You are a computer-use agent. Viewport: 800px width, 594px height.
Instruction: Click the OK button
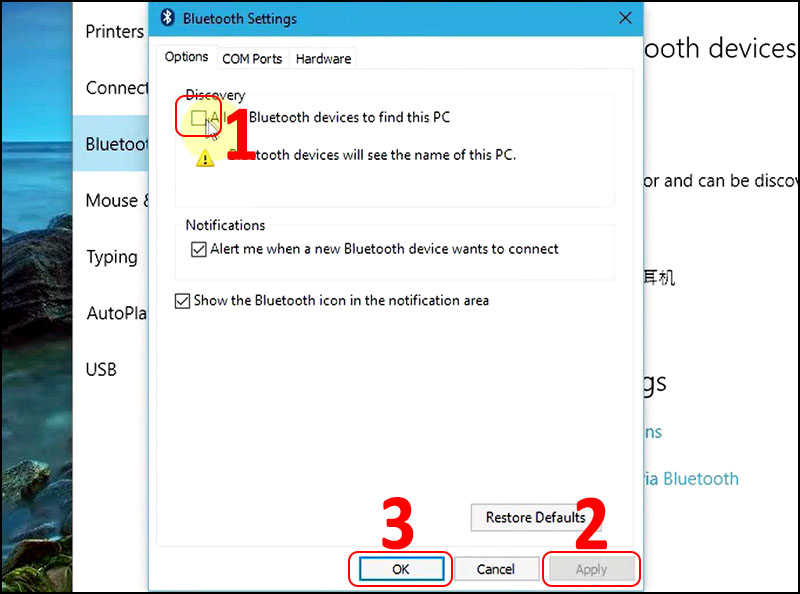click(x=401, y=569)
